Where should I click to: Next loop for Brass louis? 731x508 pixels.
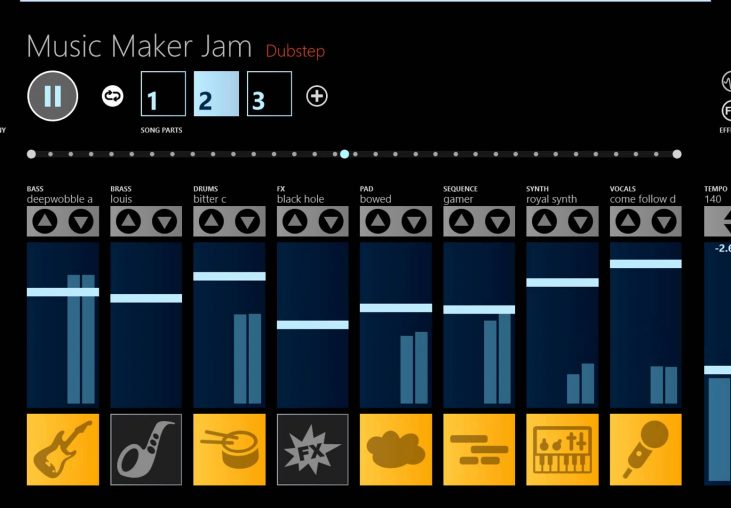pos(165,221)
